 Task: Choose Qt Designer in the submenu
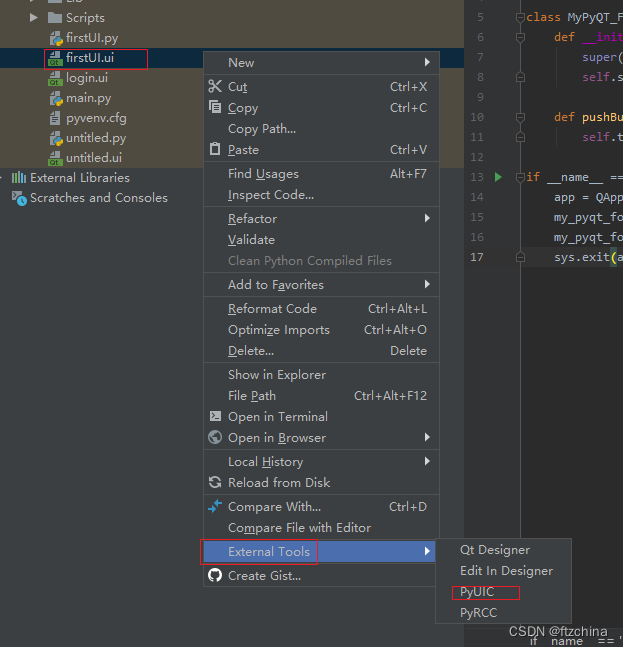pyautogui.click(x=503, y=550)
